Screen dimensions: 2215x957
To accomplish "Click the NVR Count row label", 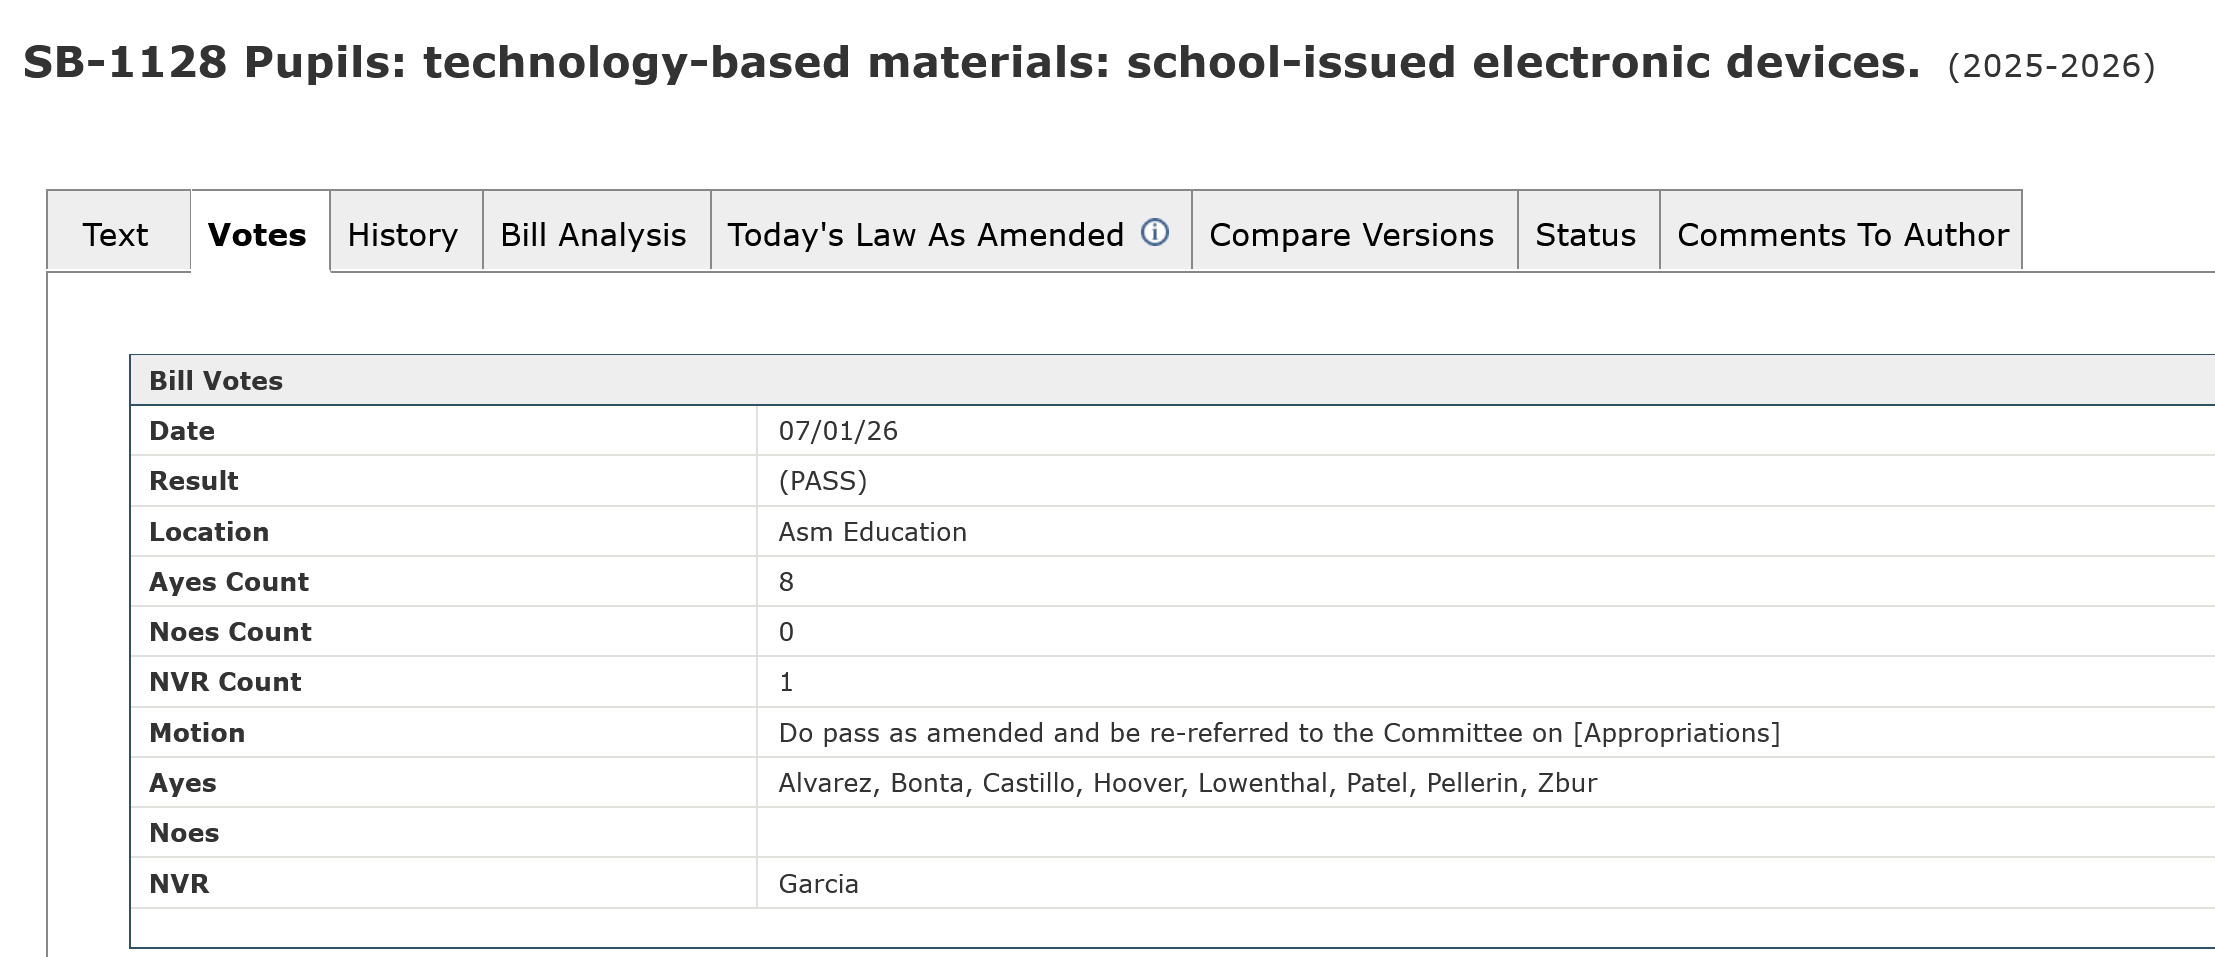I will click(x=225, y=682).
